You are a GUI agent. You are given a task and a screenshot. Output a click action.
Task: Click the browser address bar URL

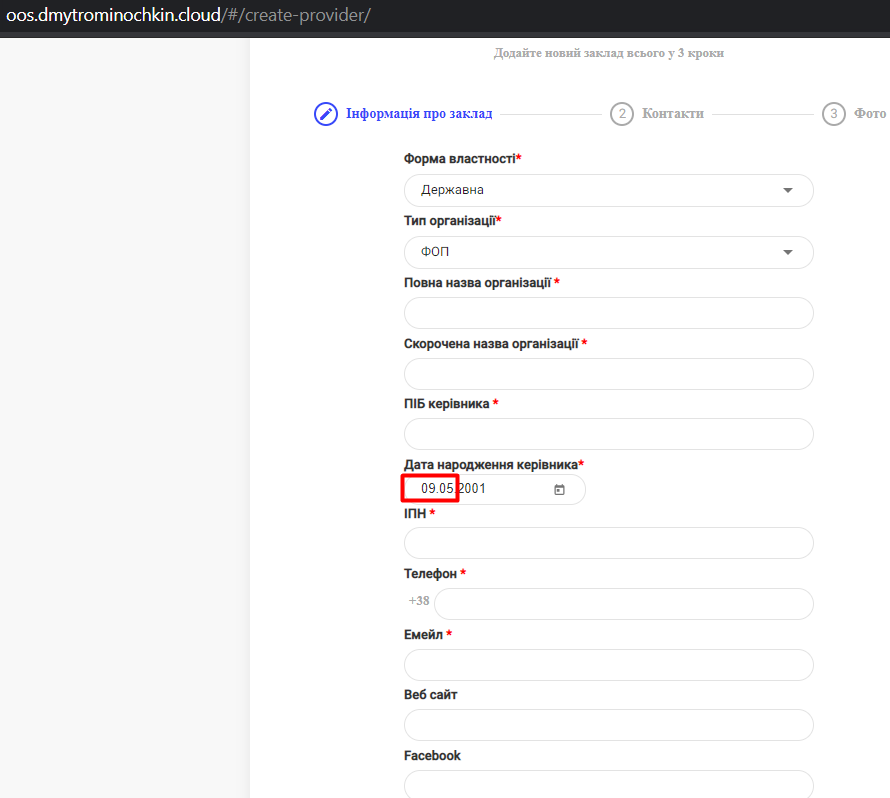(188, 15)
